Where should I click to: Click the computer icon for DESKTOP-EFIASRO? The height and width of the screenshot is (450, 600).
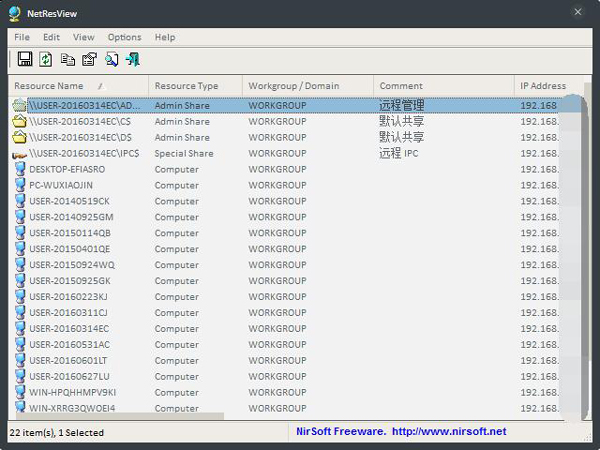click(x=20, y=169)
